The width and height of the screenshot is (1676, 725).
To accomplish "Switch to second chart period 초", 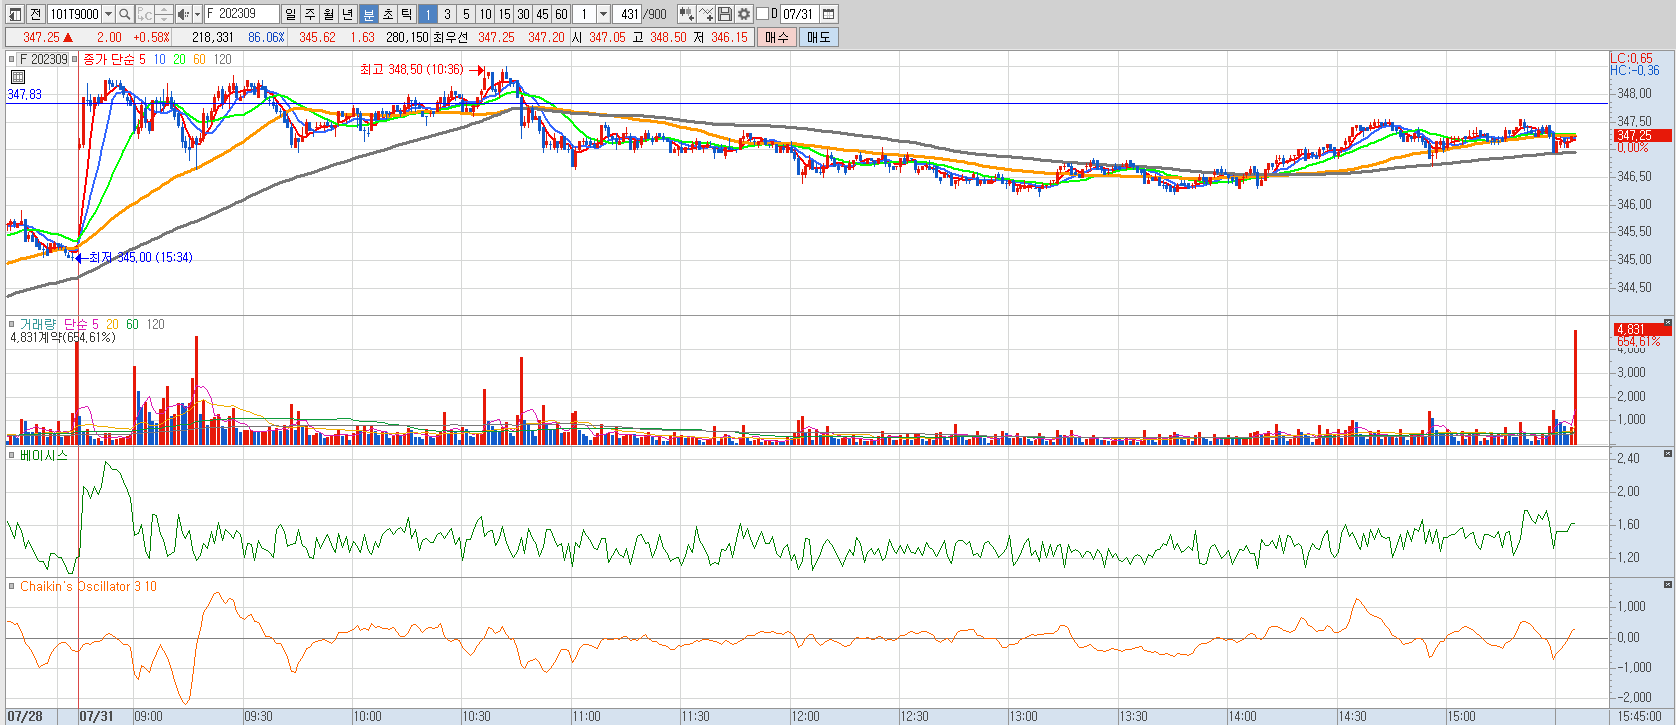I will pos(387,14).
